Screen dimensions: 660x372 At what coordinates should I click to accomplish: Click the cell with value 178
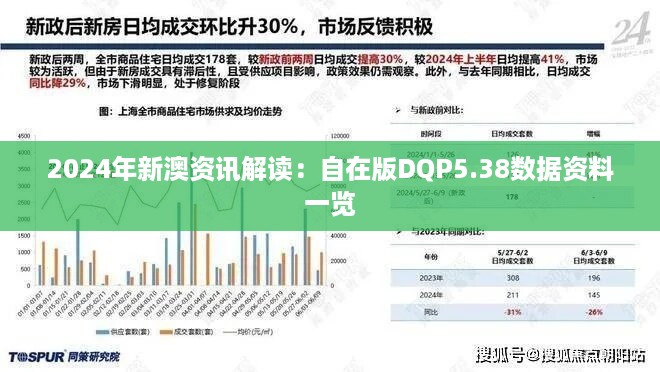[x=512, y=197]
